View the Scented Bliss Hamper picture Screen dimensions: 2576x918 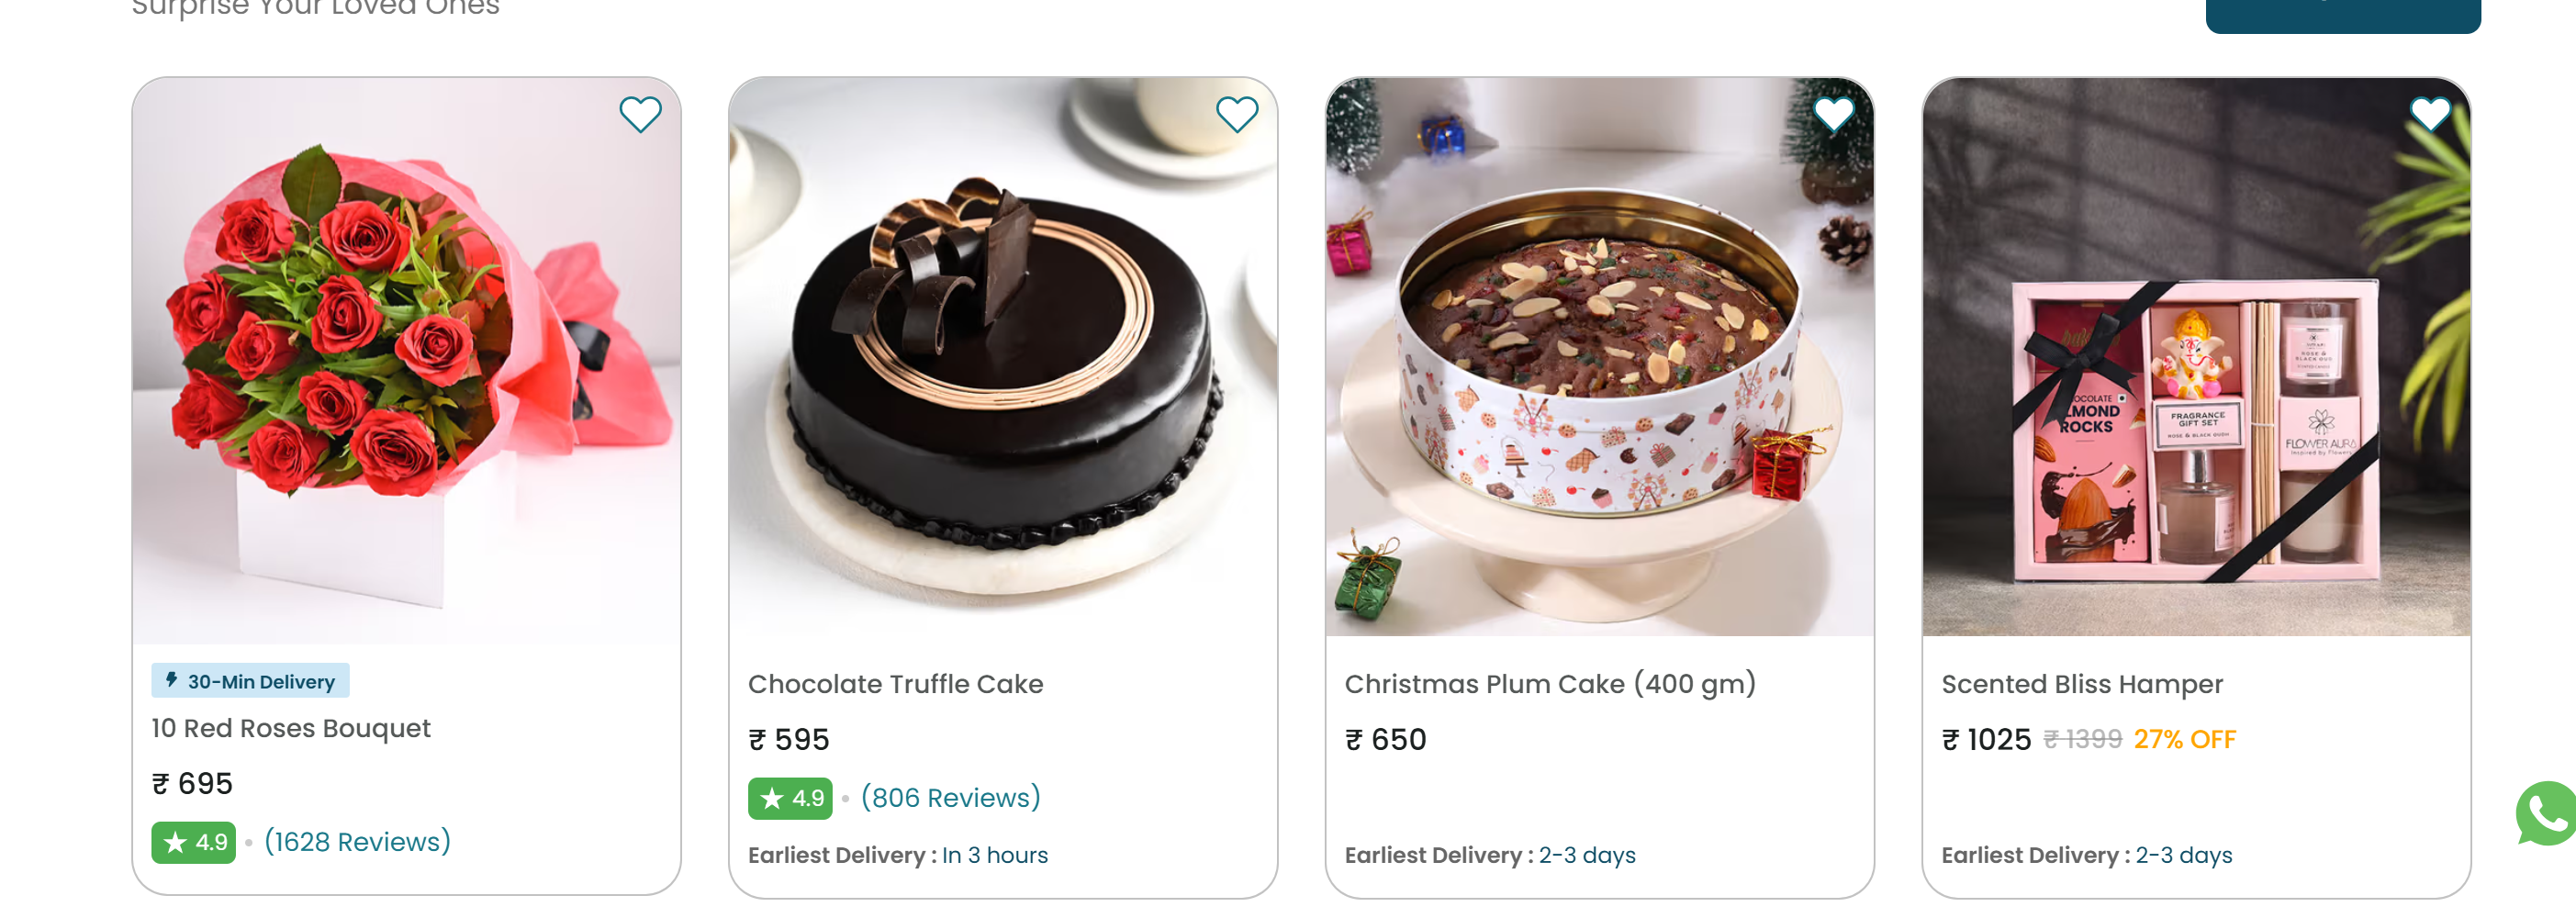2196,360
